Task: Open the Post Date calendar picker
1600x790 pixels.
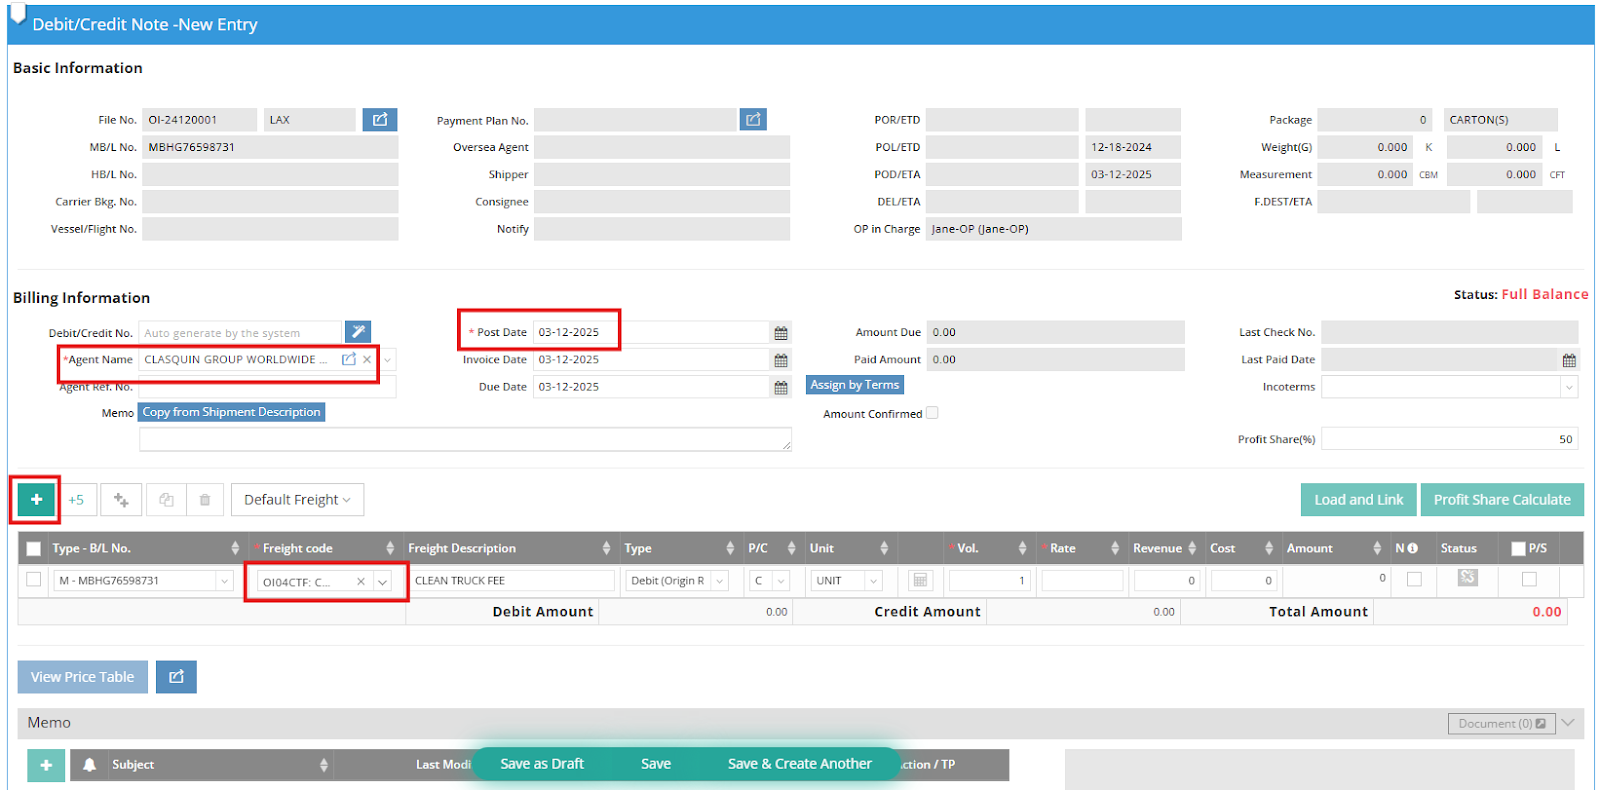Action: point(781,333)
